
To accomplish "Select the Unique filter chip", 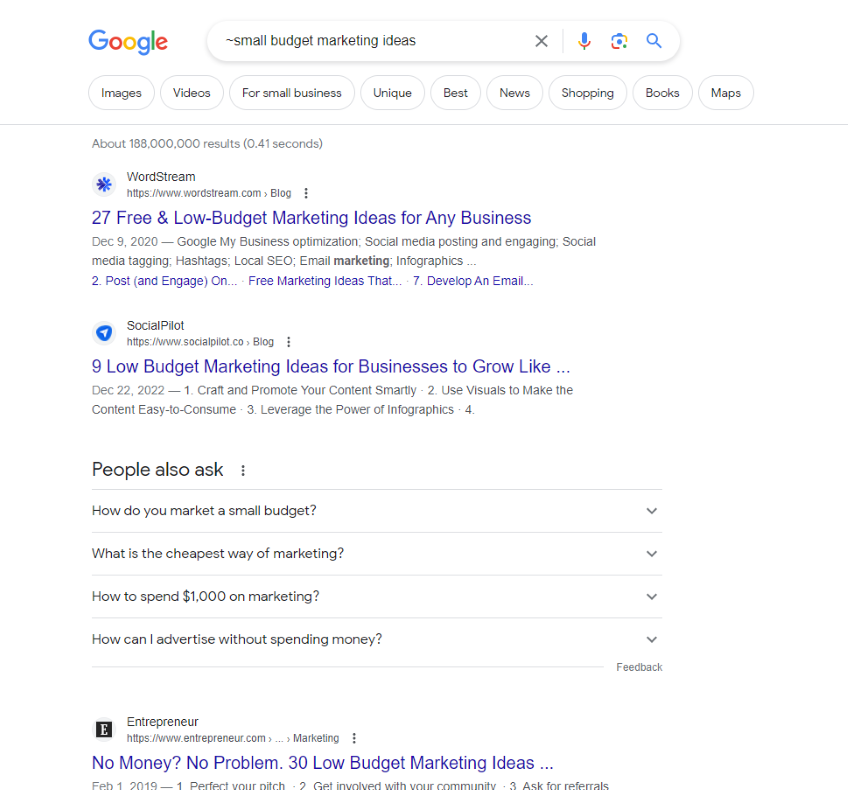I will click(392, 93).
